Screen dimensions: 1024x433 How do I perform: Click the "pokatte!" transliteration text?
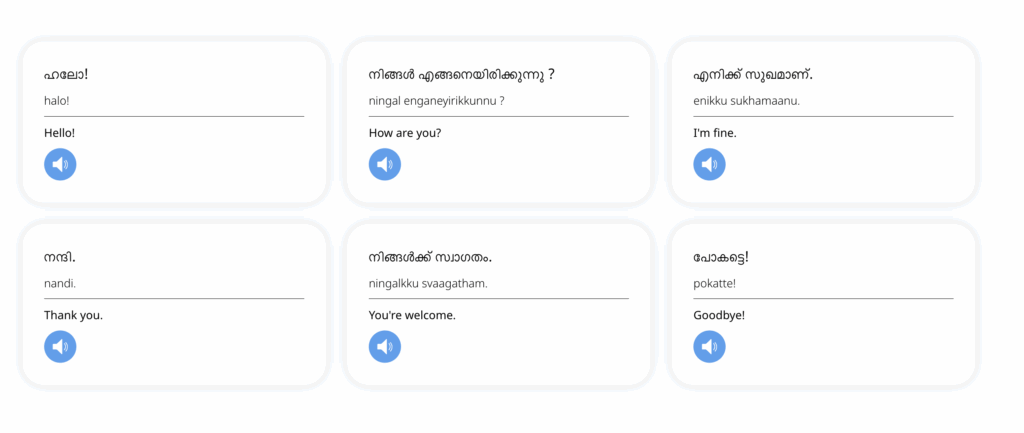pos(714,283)
